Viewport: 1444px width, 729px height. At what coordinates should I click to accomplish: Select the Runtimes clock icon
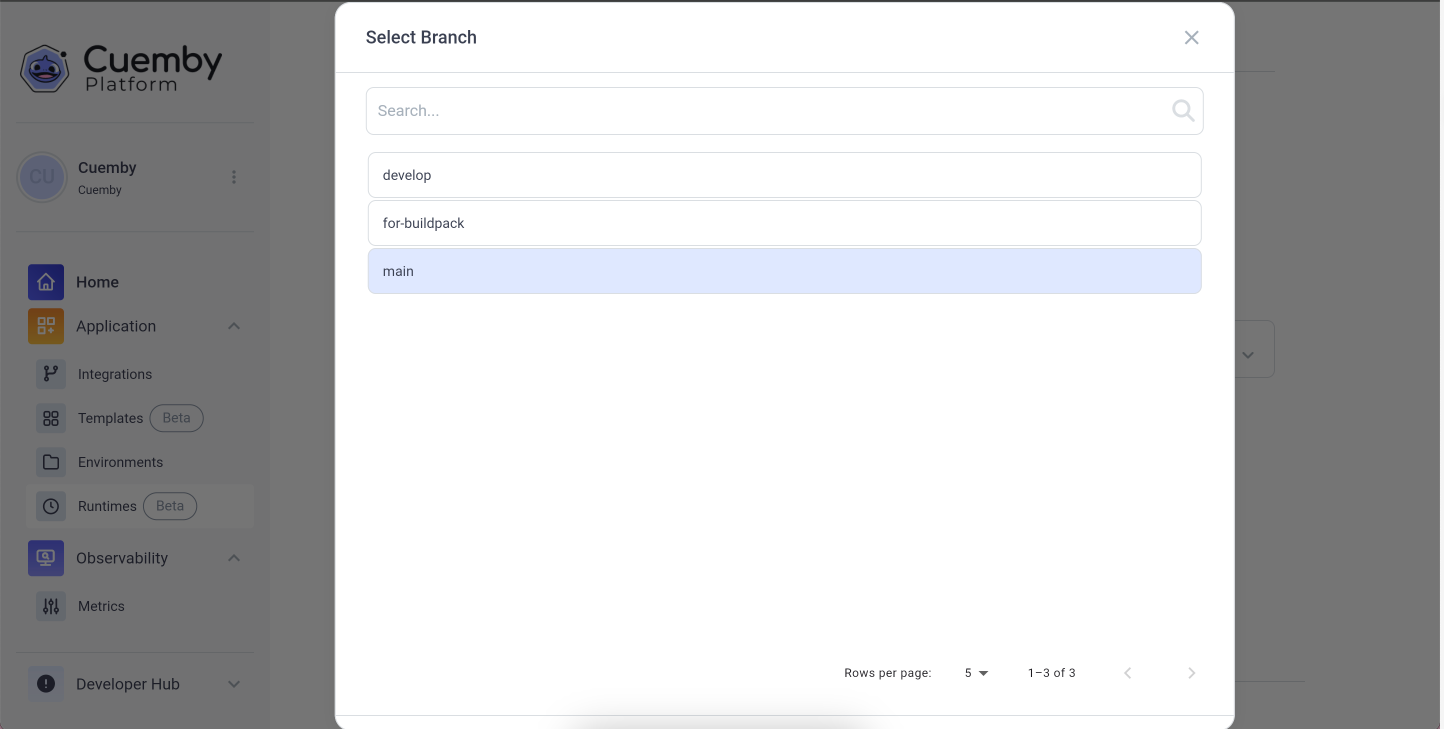[x=51, y=506]
